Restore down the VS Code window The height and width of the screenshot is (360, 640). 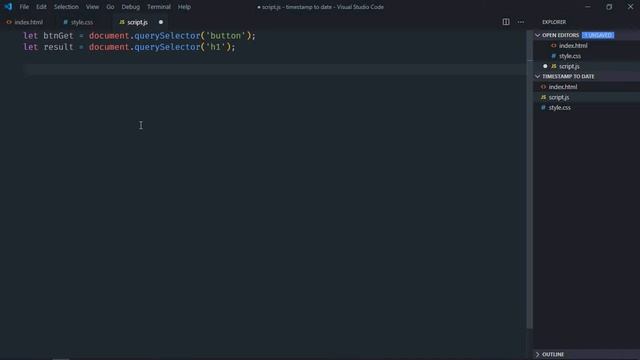(609, 7)
